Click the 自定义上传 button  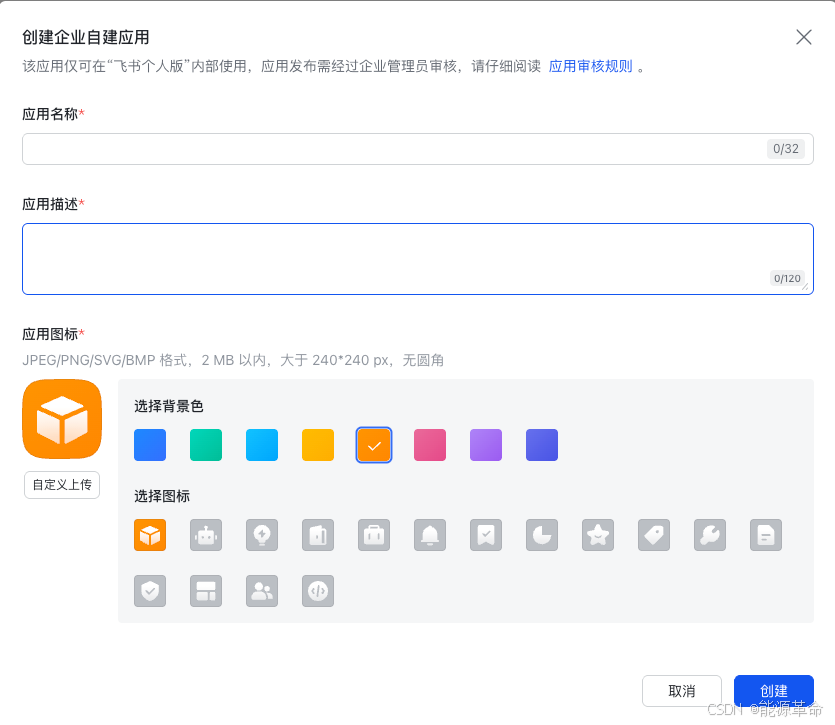tap(62, 485)
